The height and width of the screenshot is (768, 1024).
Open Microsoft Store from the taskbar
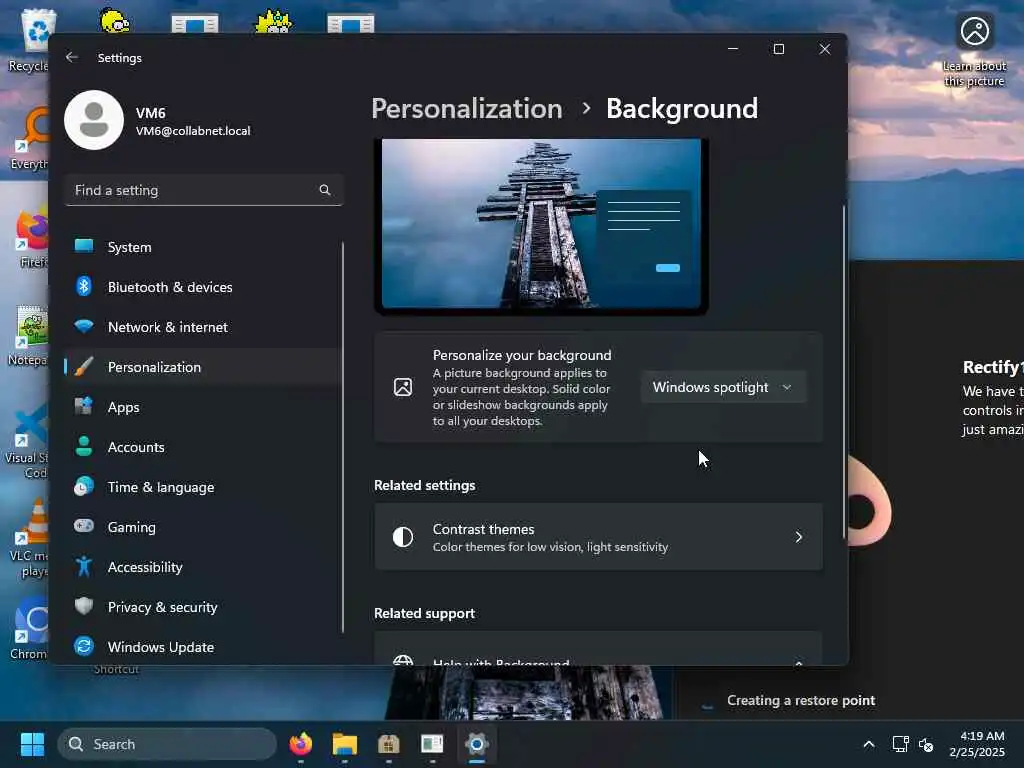[x=389, y=744]
